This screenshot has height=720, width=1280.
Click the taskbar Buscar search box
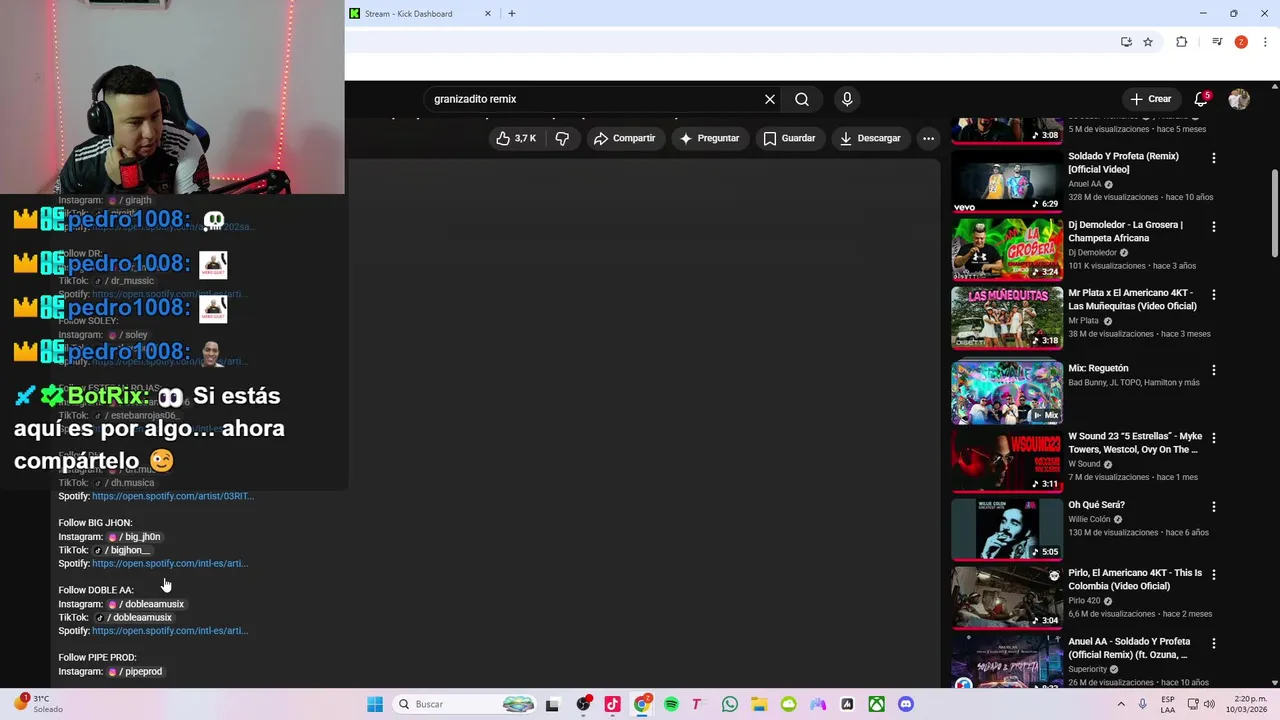click(x=465, y=704)
